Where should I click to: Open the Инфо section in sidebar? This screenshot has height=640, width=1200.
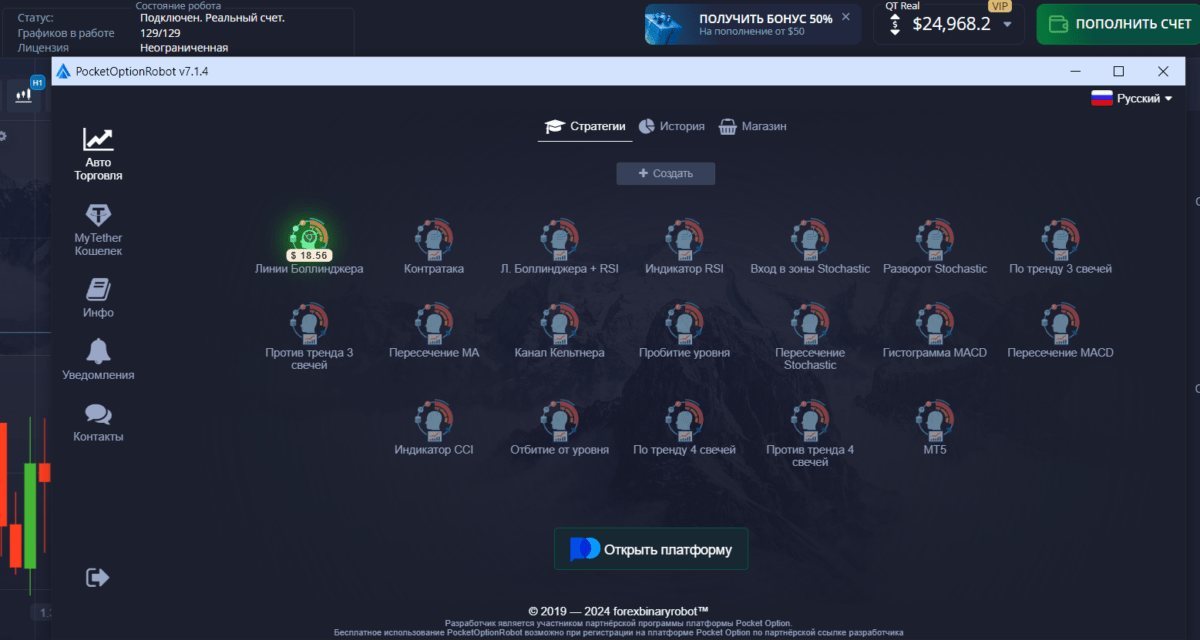click(98, 298)
